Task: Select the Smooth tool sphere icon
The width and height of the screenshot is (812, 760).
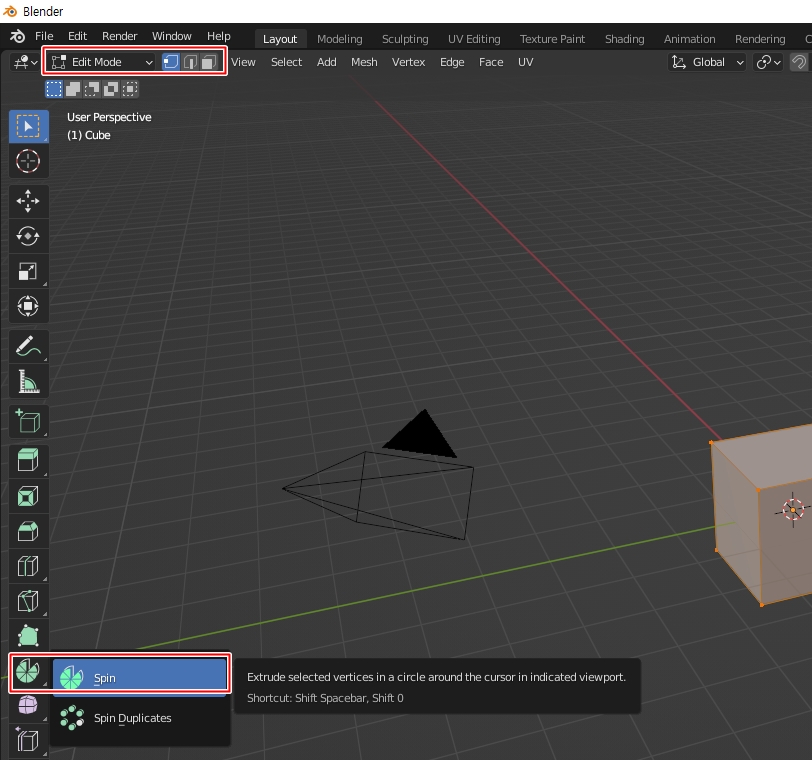Action: pos(28,706)
